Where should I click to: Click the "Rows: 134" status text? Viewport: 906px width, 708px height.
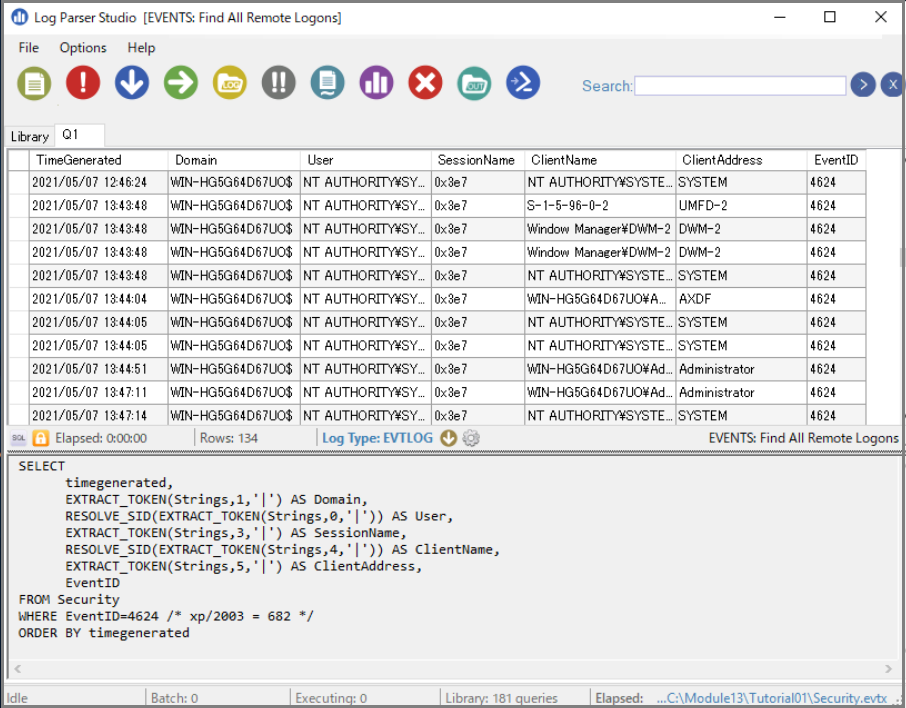pyautogui.click(x=229, y=438)
